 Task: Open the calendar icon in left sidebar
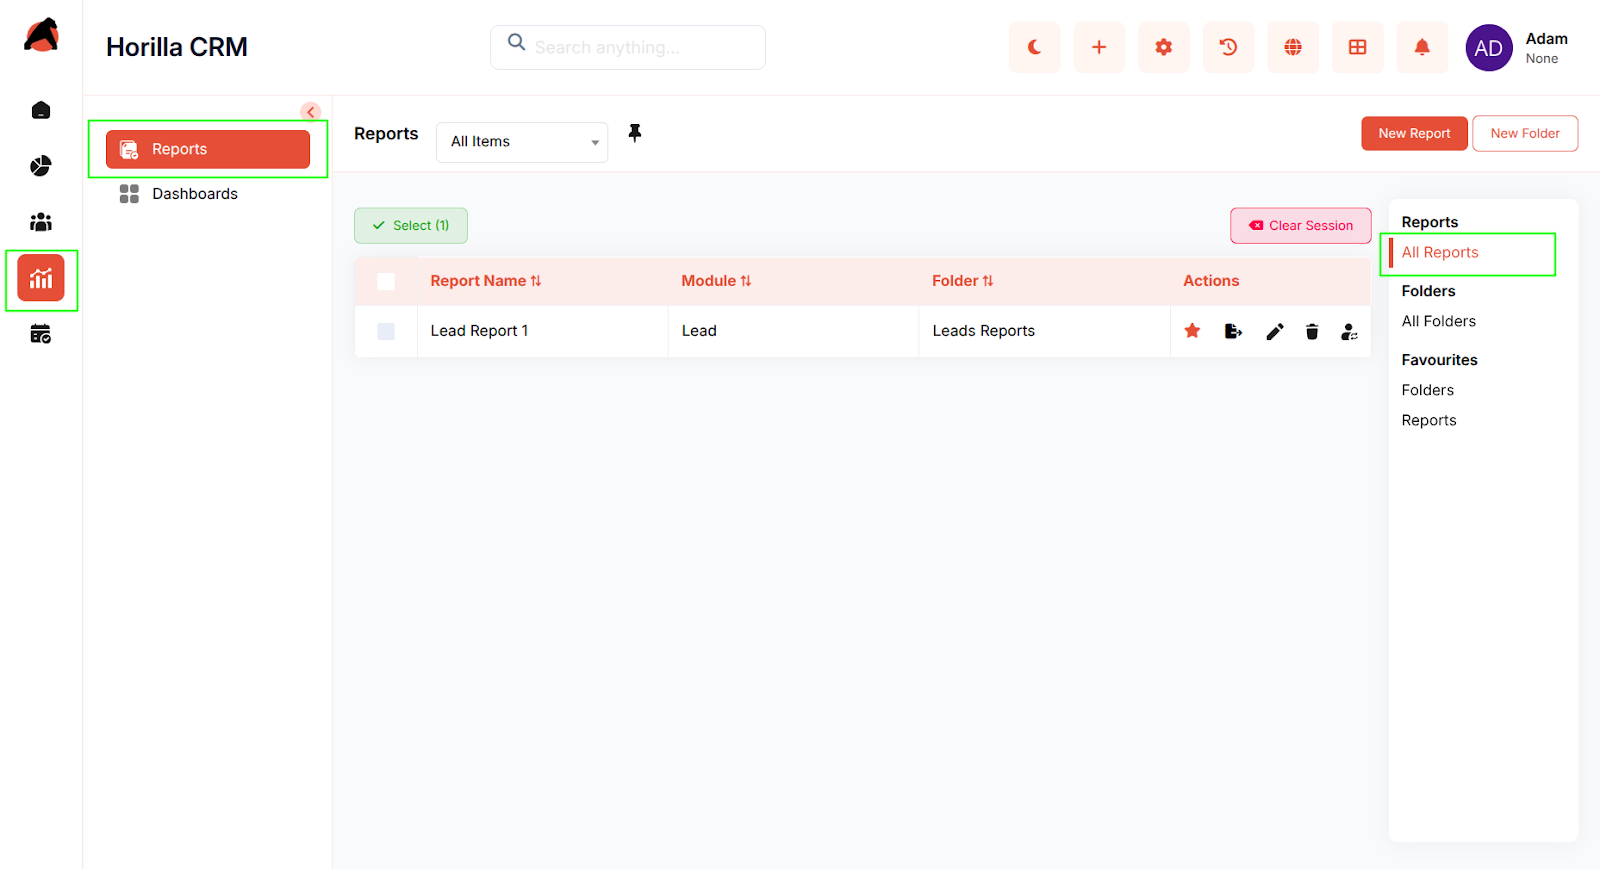41,334
